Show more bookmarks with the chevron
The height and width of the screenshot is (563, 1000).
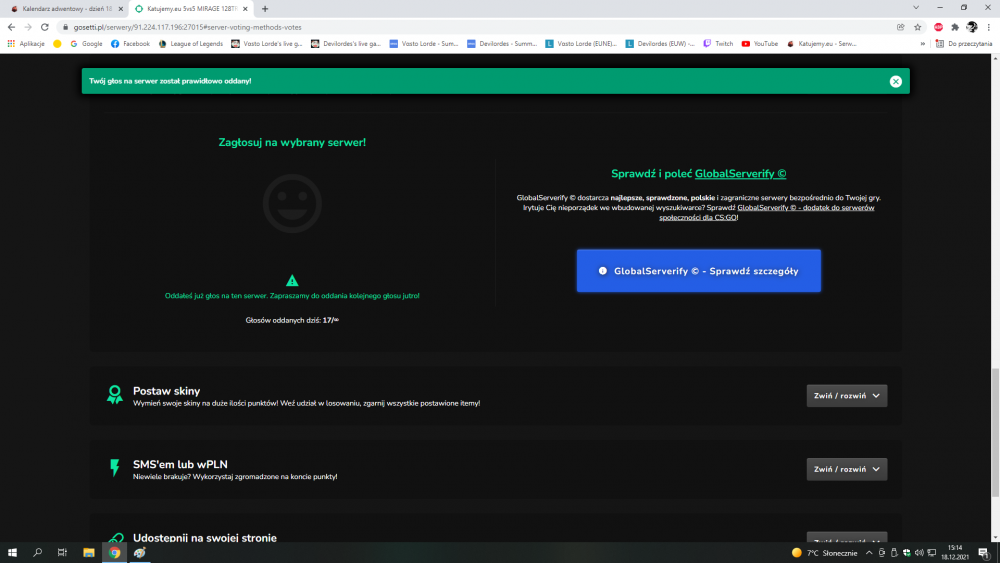tap(922, 44)
